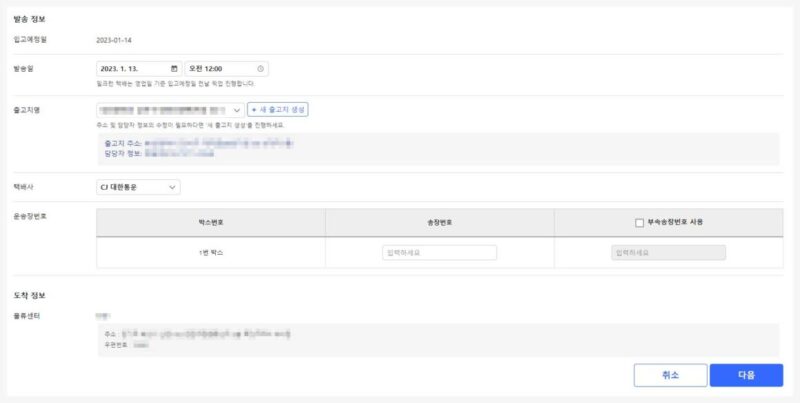
Task: Click the 출고지 주소 information box
Action: pyautogui.click(x=437, y=149)
